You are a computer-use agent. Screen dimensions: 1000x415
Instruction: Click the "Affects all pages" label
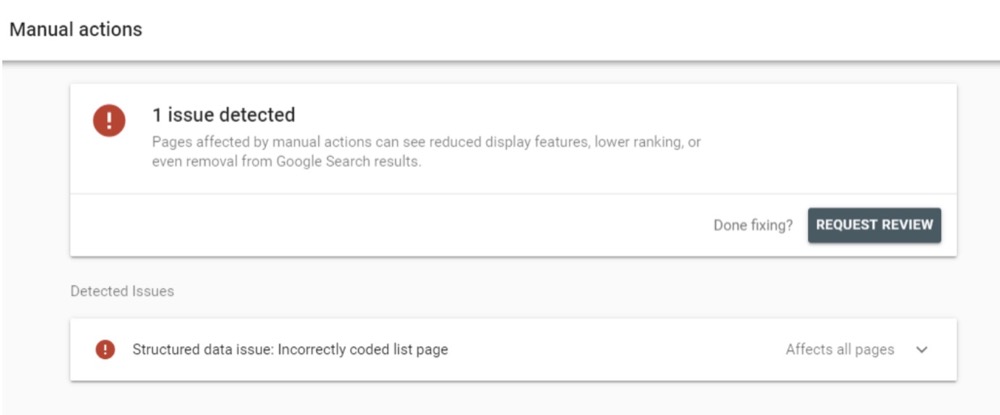(x=839, y=349)
